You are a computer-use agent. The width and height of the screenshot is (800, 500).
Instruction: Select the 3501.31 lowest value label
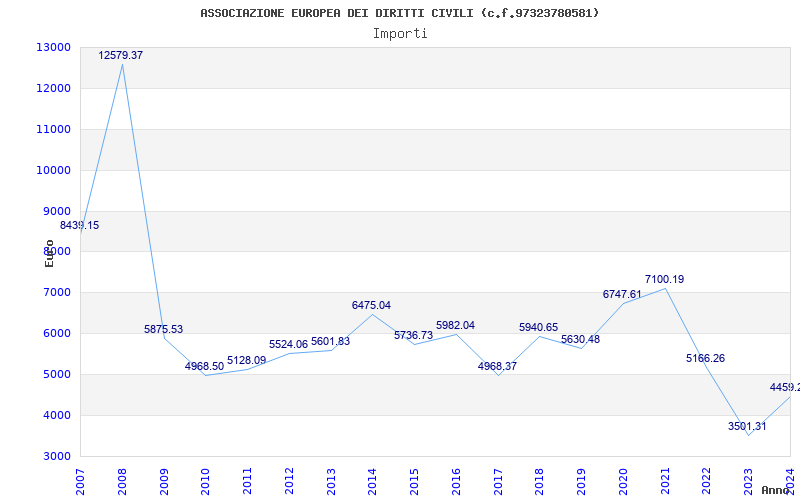(x=747, y=427)
